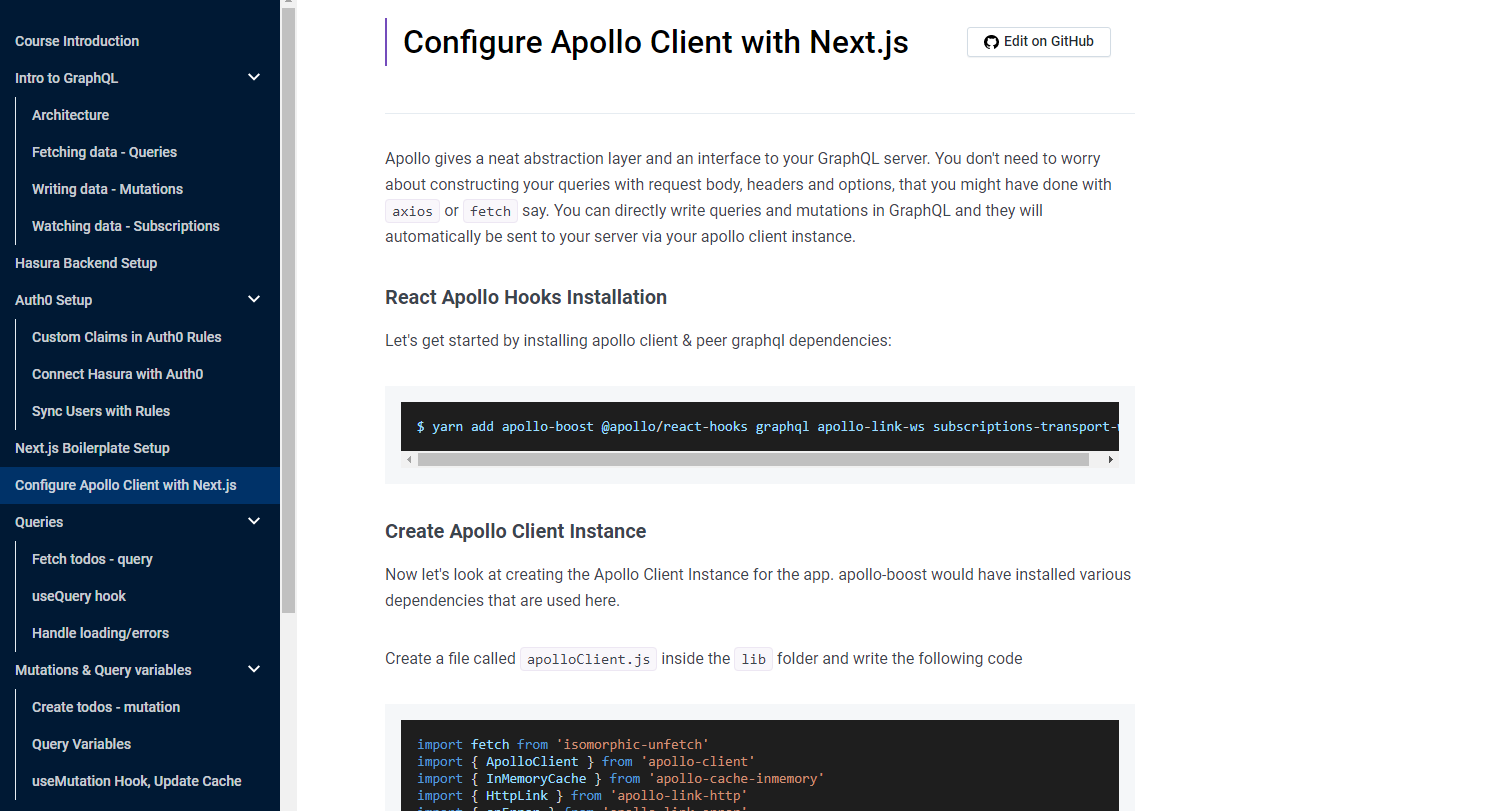
Task: Open Custom Claims in Auth0 Rules
Action: tap(127, 337)
